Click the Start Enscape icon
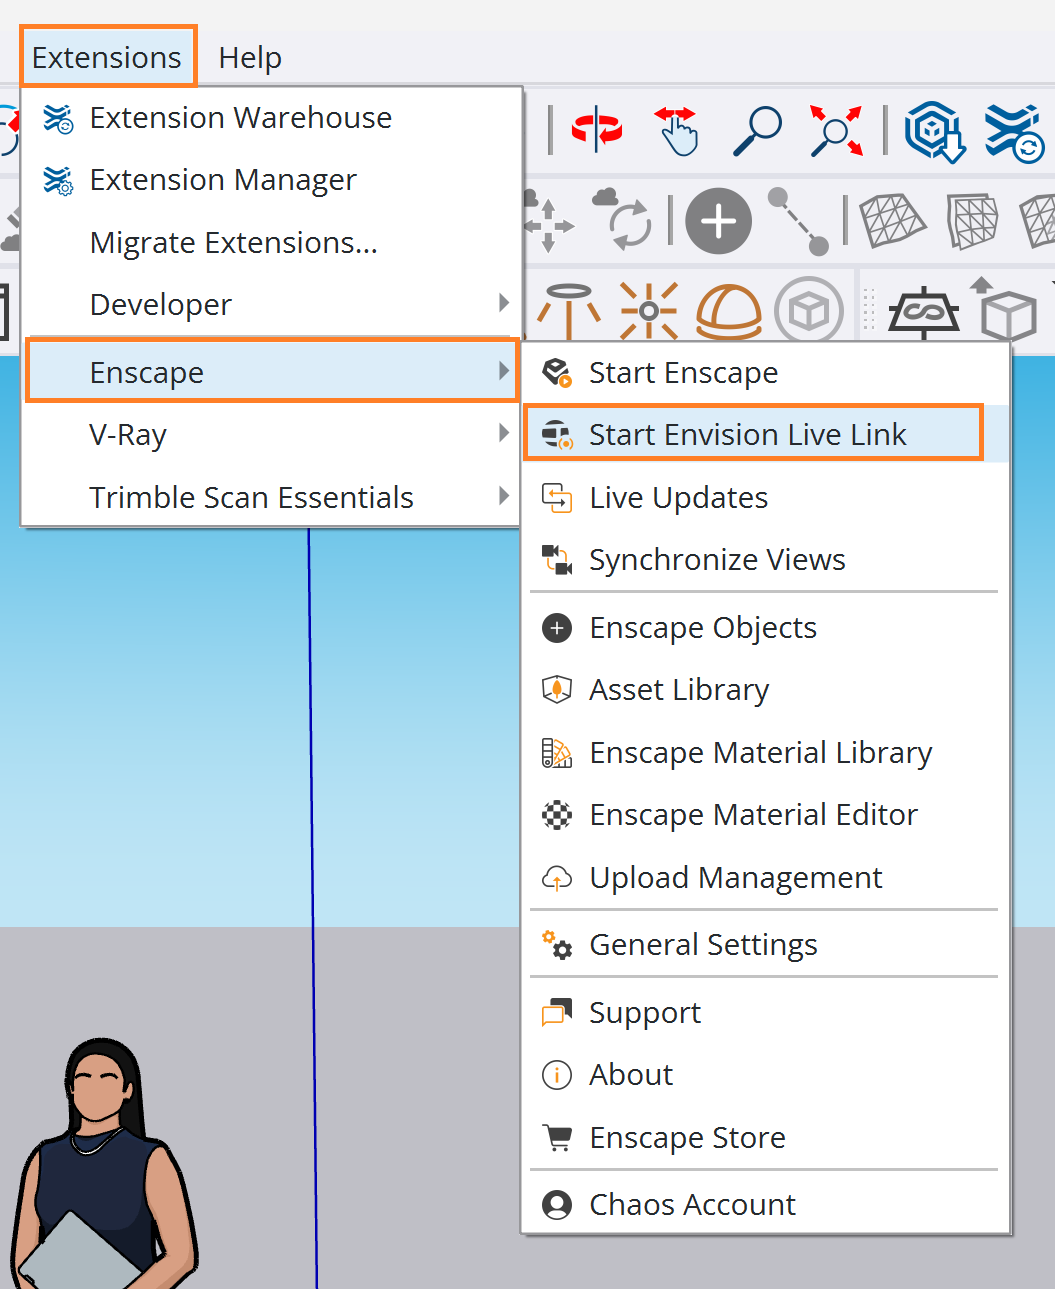The width and height of the screenshot is (1055, 1289). 557,373
